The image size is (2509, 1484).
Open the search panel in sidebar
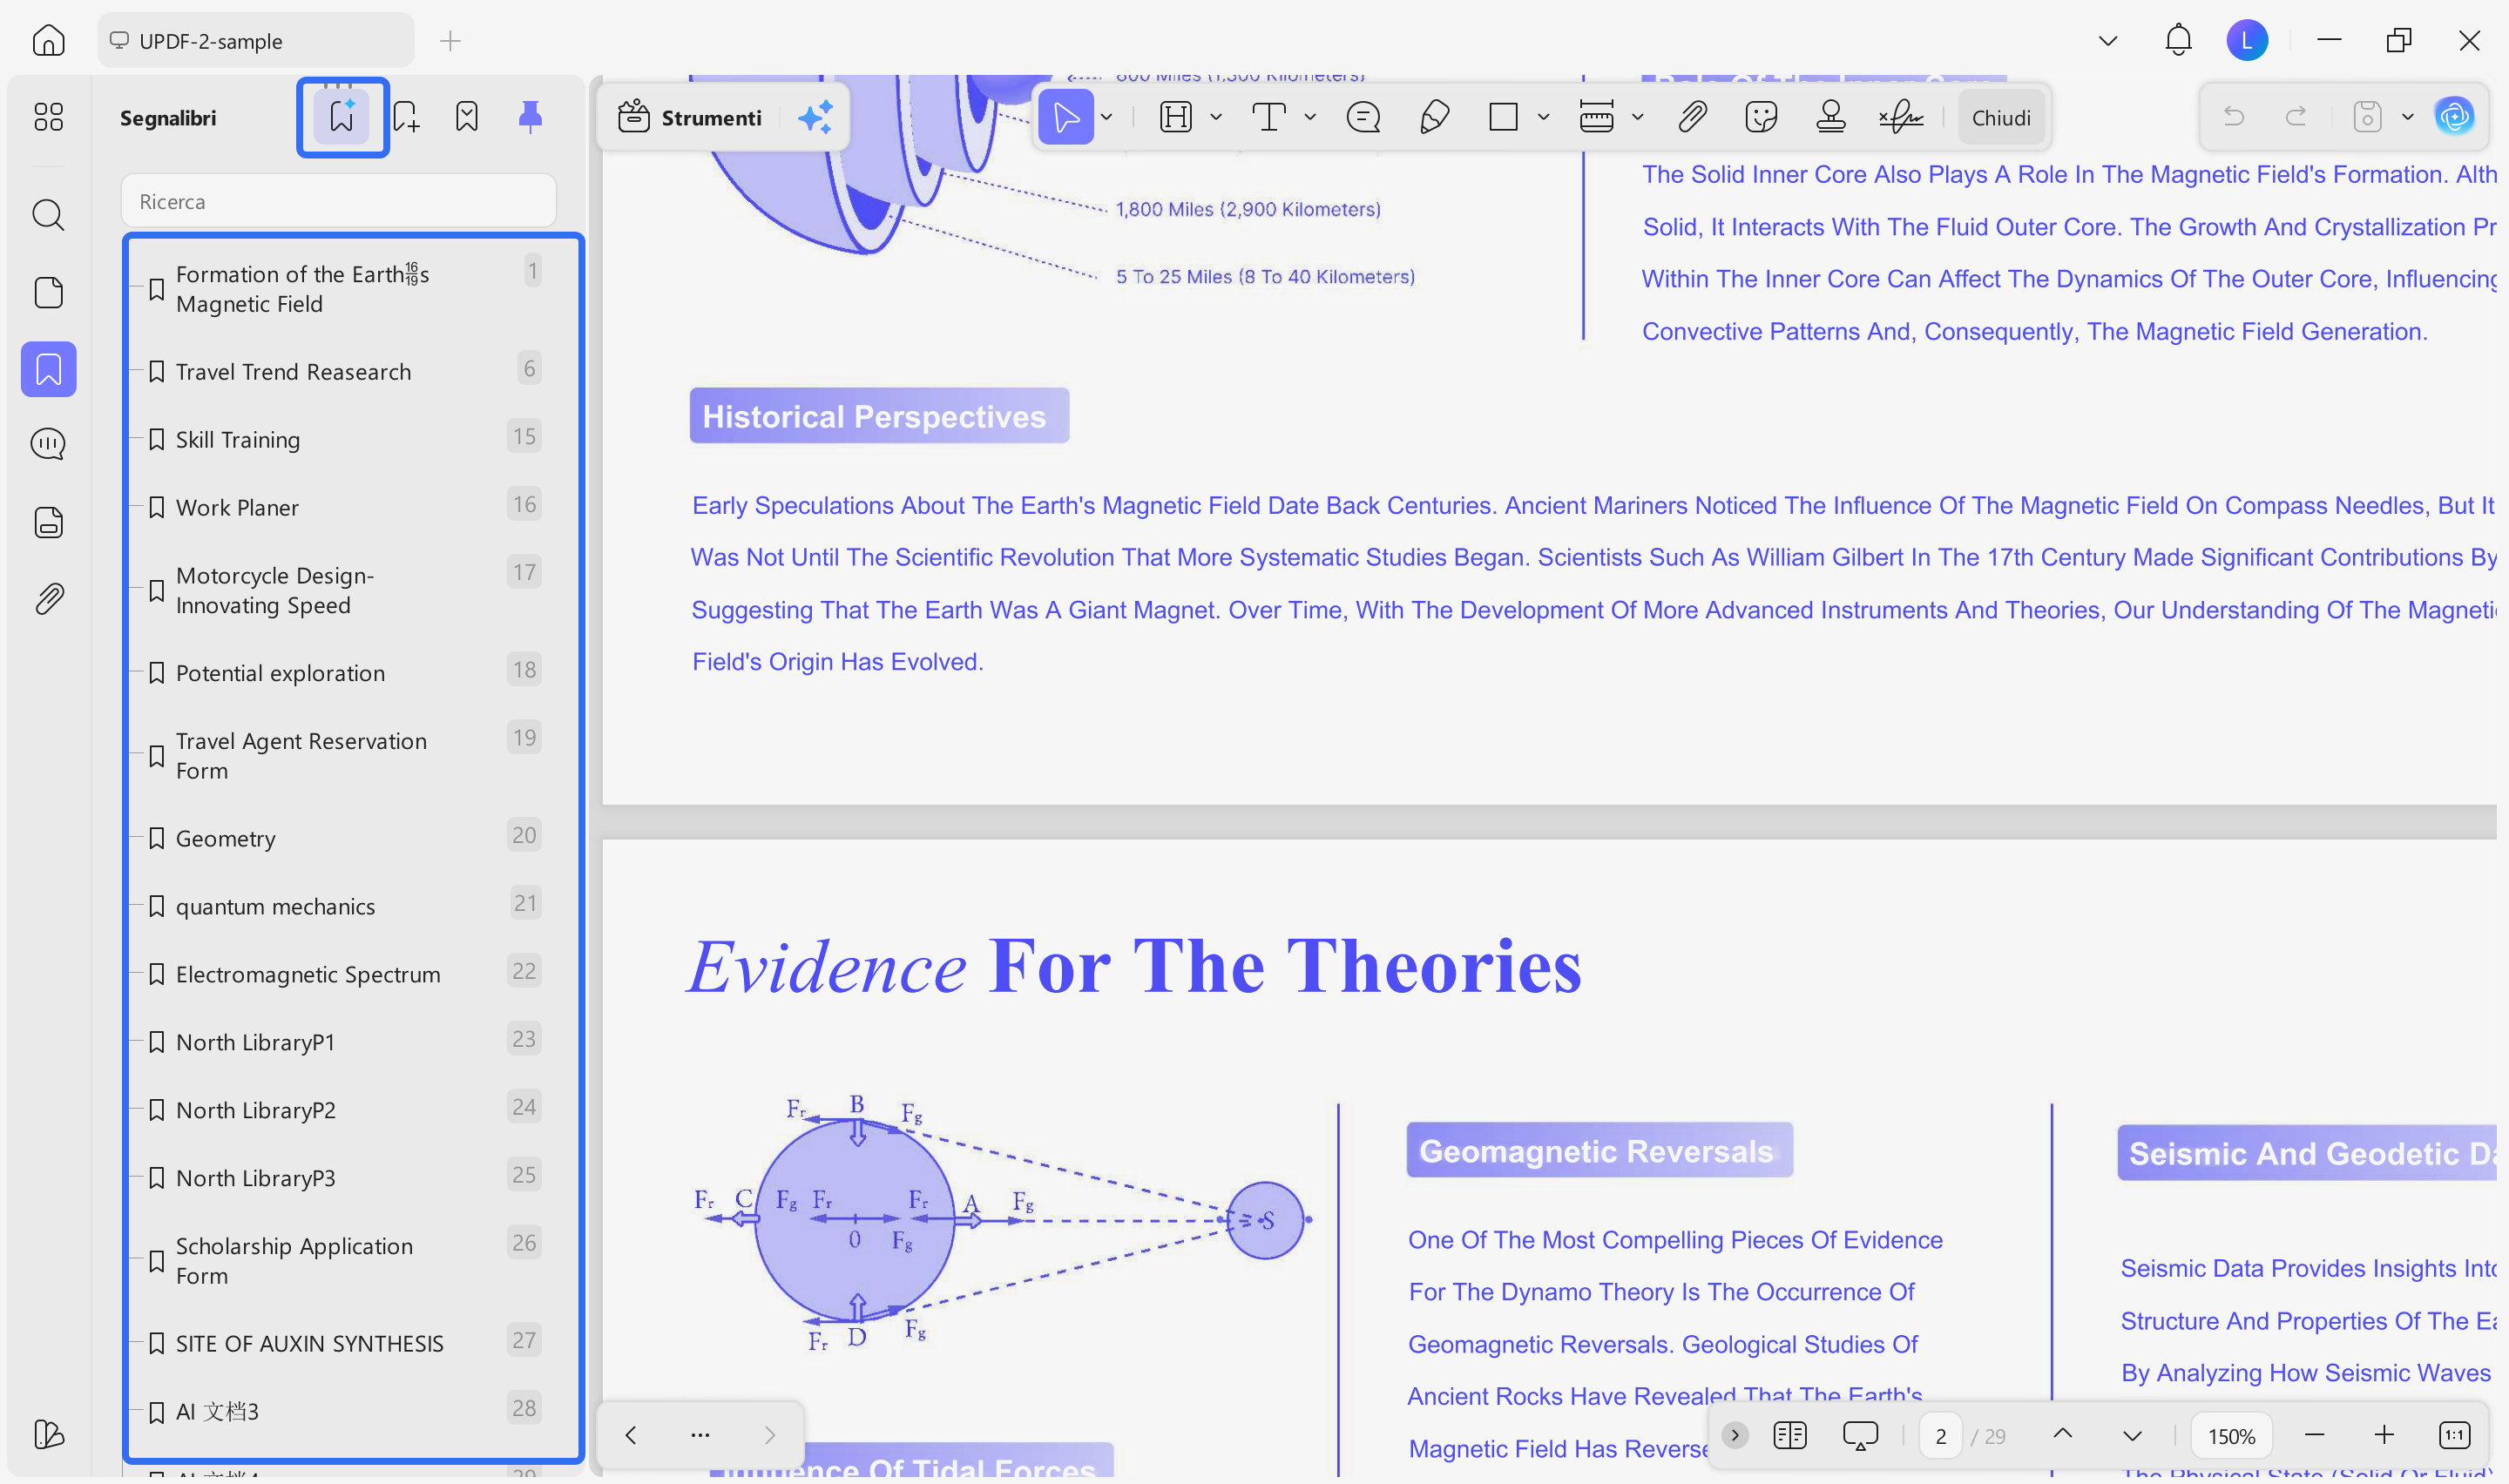click(x=49, y=215)
